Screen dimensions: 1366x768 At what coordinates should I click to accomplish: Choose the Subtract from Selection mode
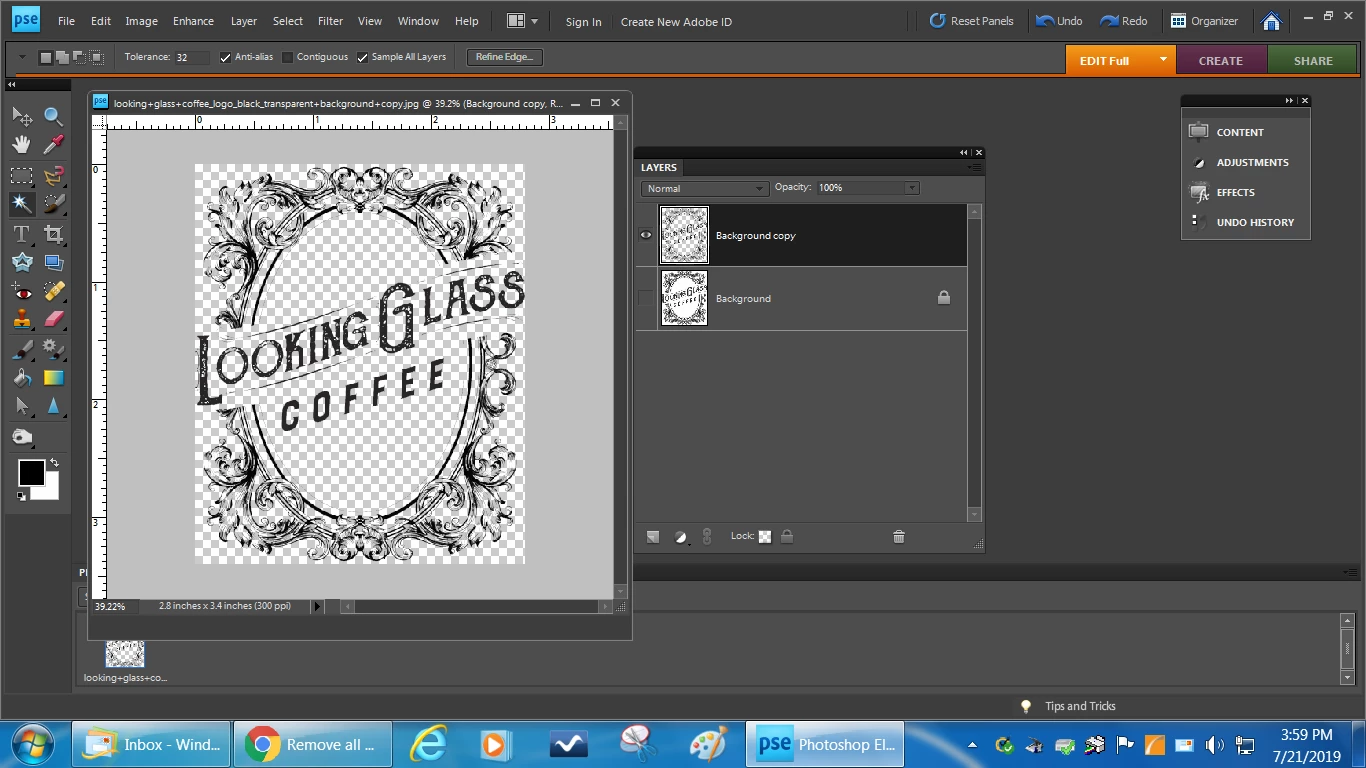80,58
